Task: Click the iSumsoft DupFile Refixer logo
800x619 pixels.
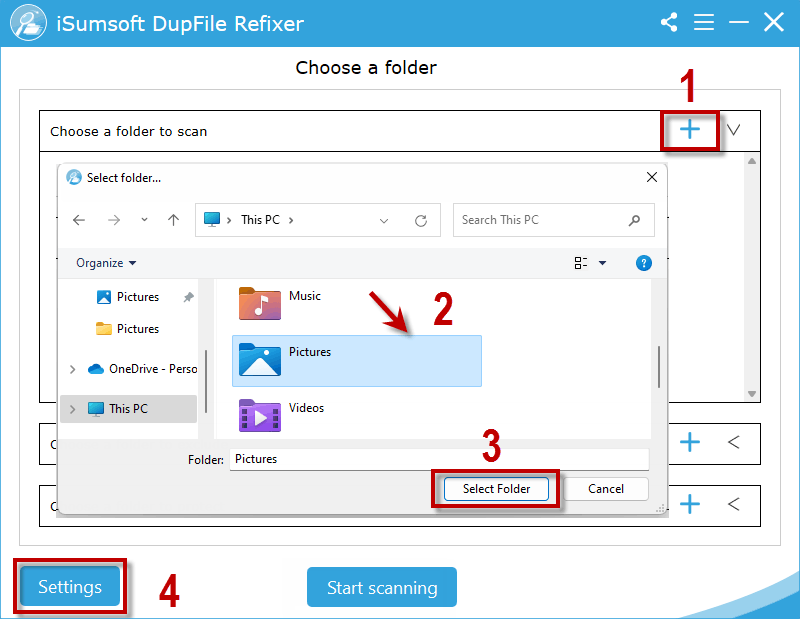Action: point(28,23)
